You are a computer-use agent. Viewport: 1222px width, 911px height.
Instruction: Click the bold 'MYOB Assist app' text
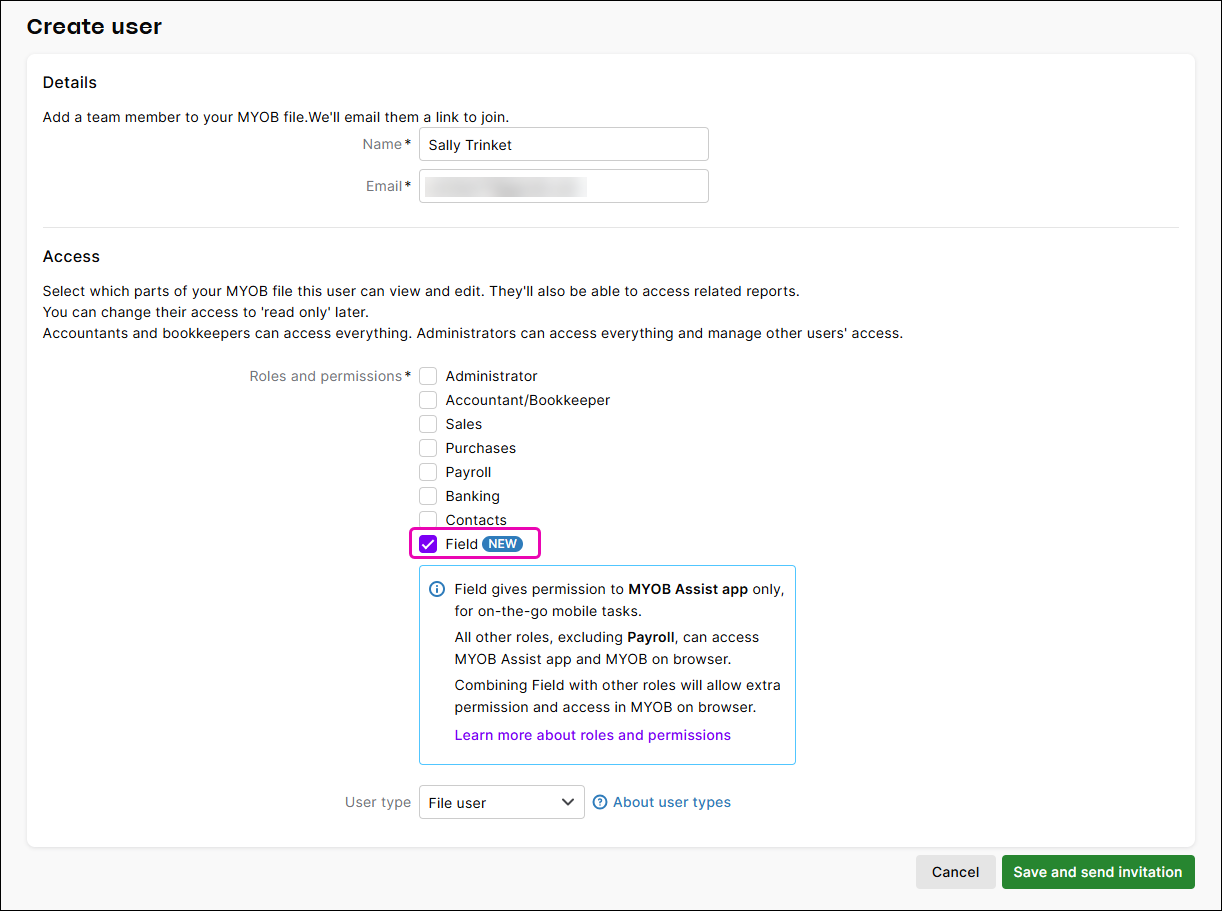[688, 589]
